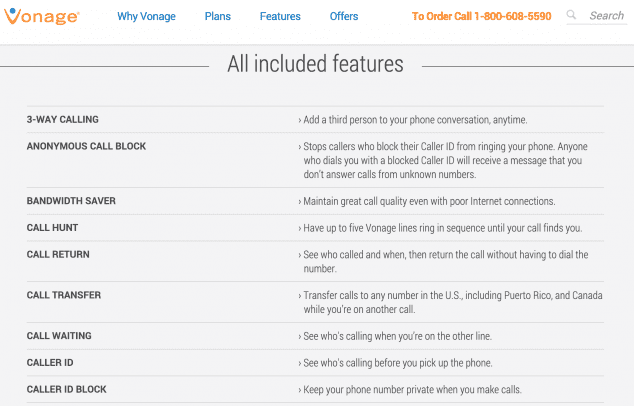Select the Call Return feature
Viewport: 634px width, 406px height.
coord(58,254)
